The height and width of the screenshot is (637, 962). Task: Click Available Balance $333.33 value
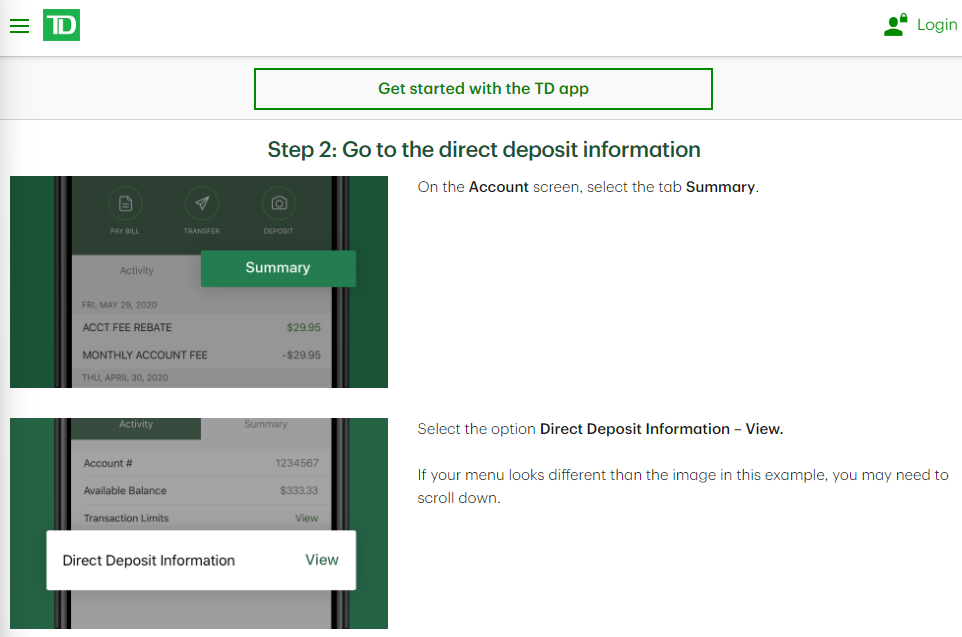pos(299,490)
